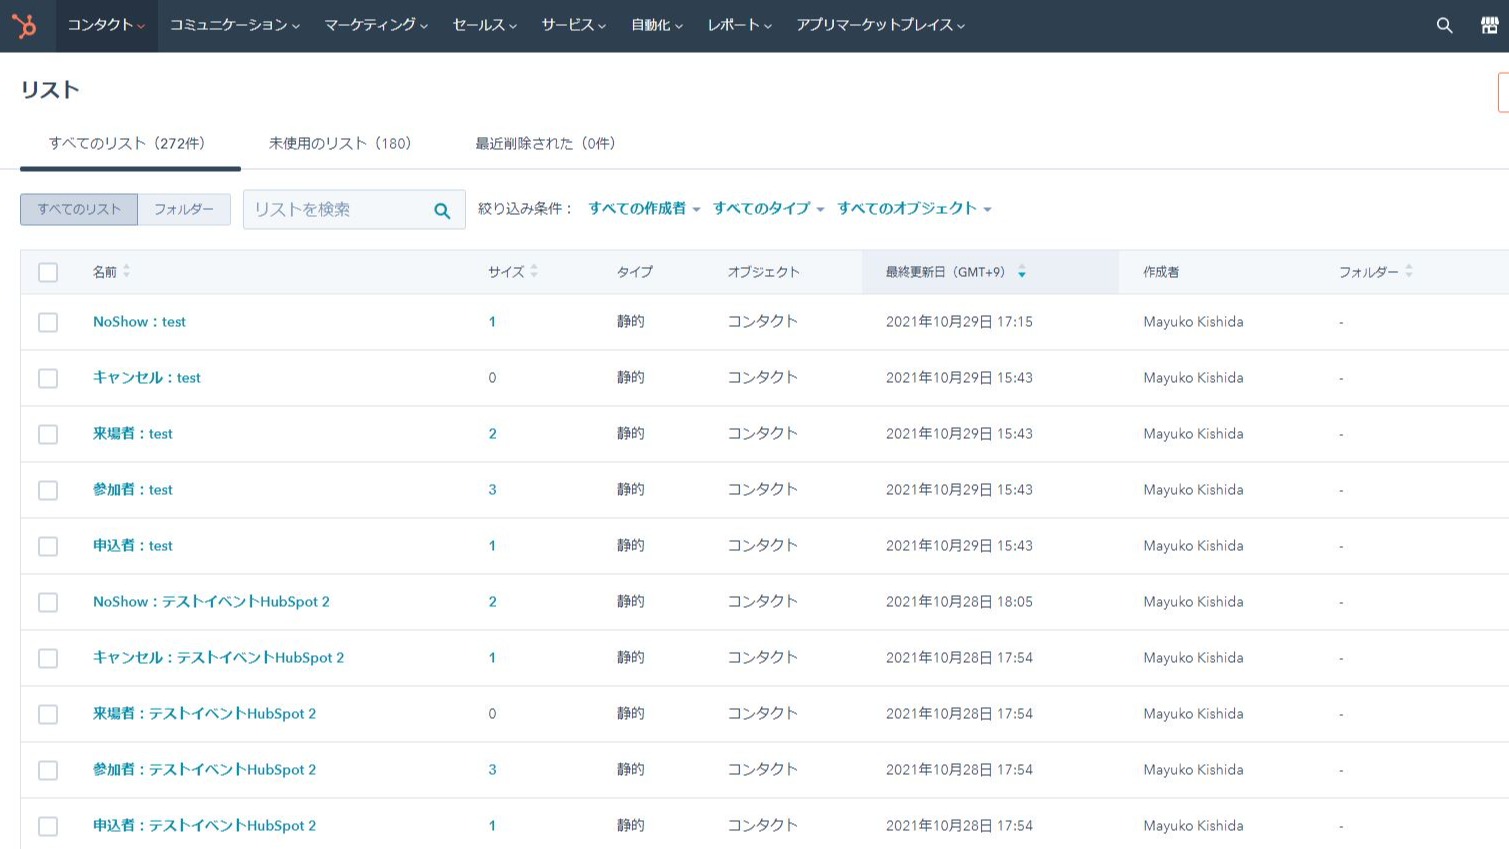The height and width of the screenshot is (849, 1509).
Task: Check the box for NoShow : test list
Action: (48, 322)
